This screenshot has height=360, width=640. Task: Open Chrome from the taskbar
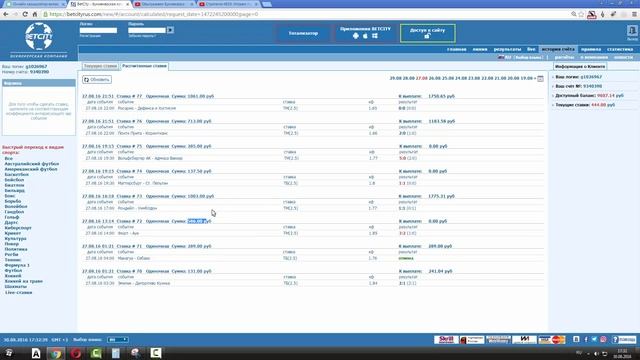pyautogui.click(x=56, y=353)
